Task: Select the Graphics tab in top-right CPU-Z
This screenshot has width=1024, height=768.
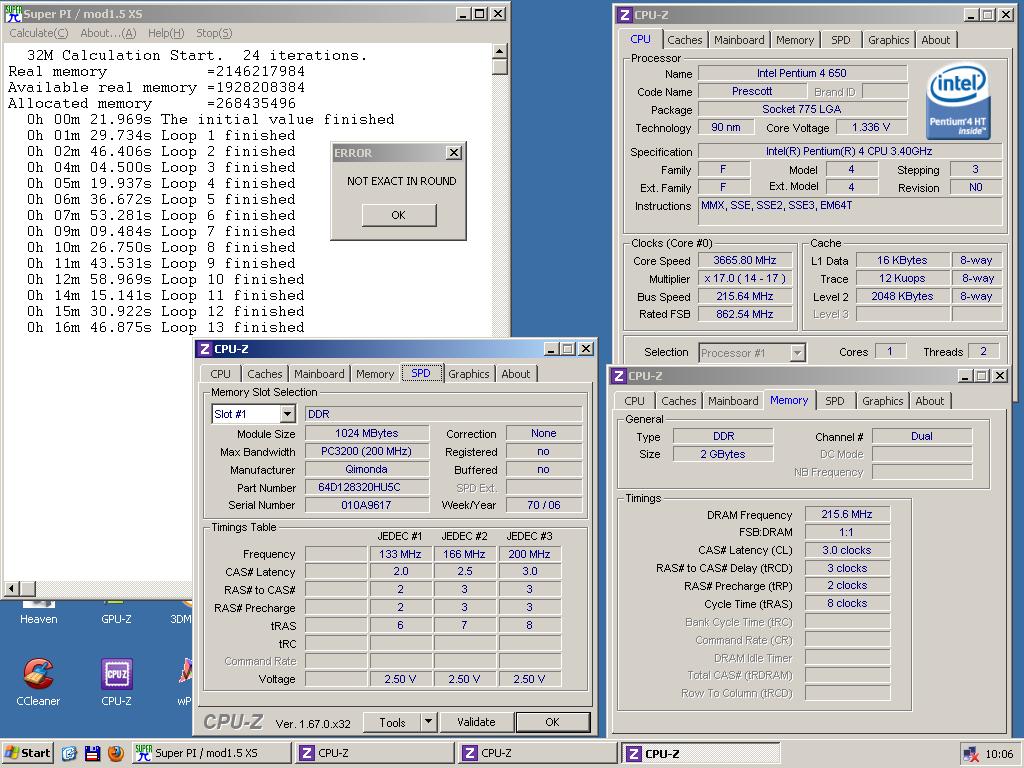Action: tap(888, 40)
